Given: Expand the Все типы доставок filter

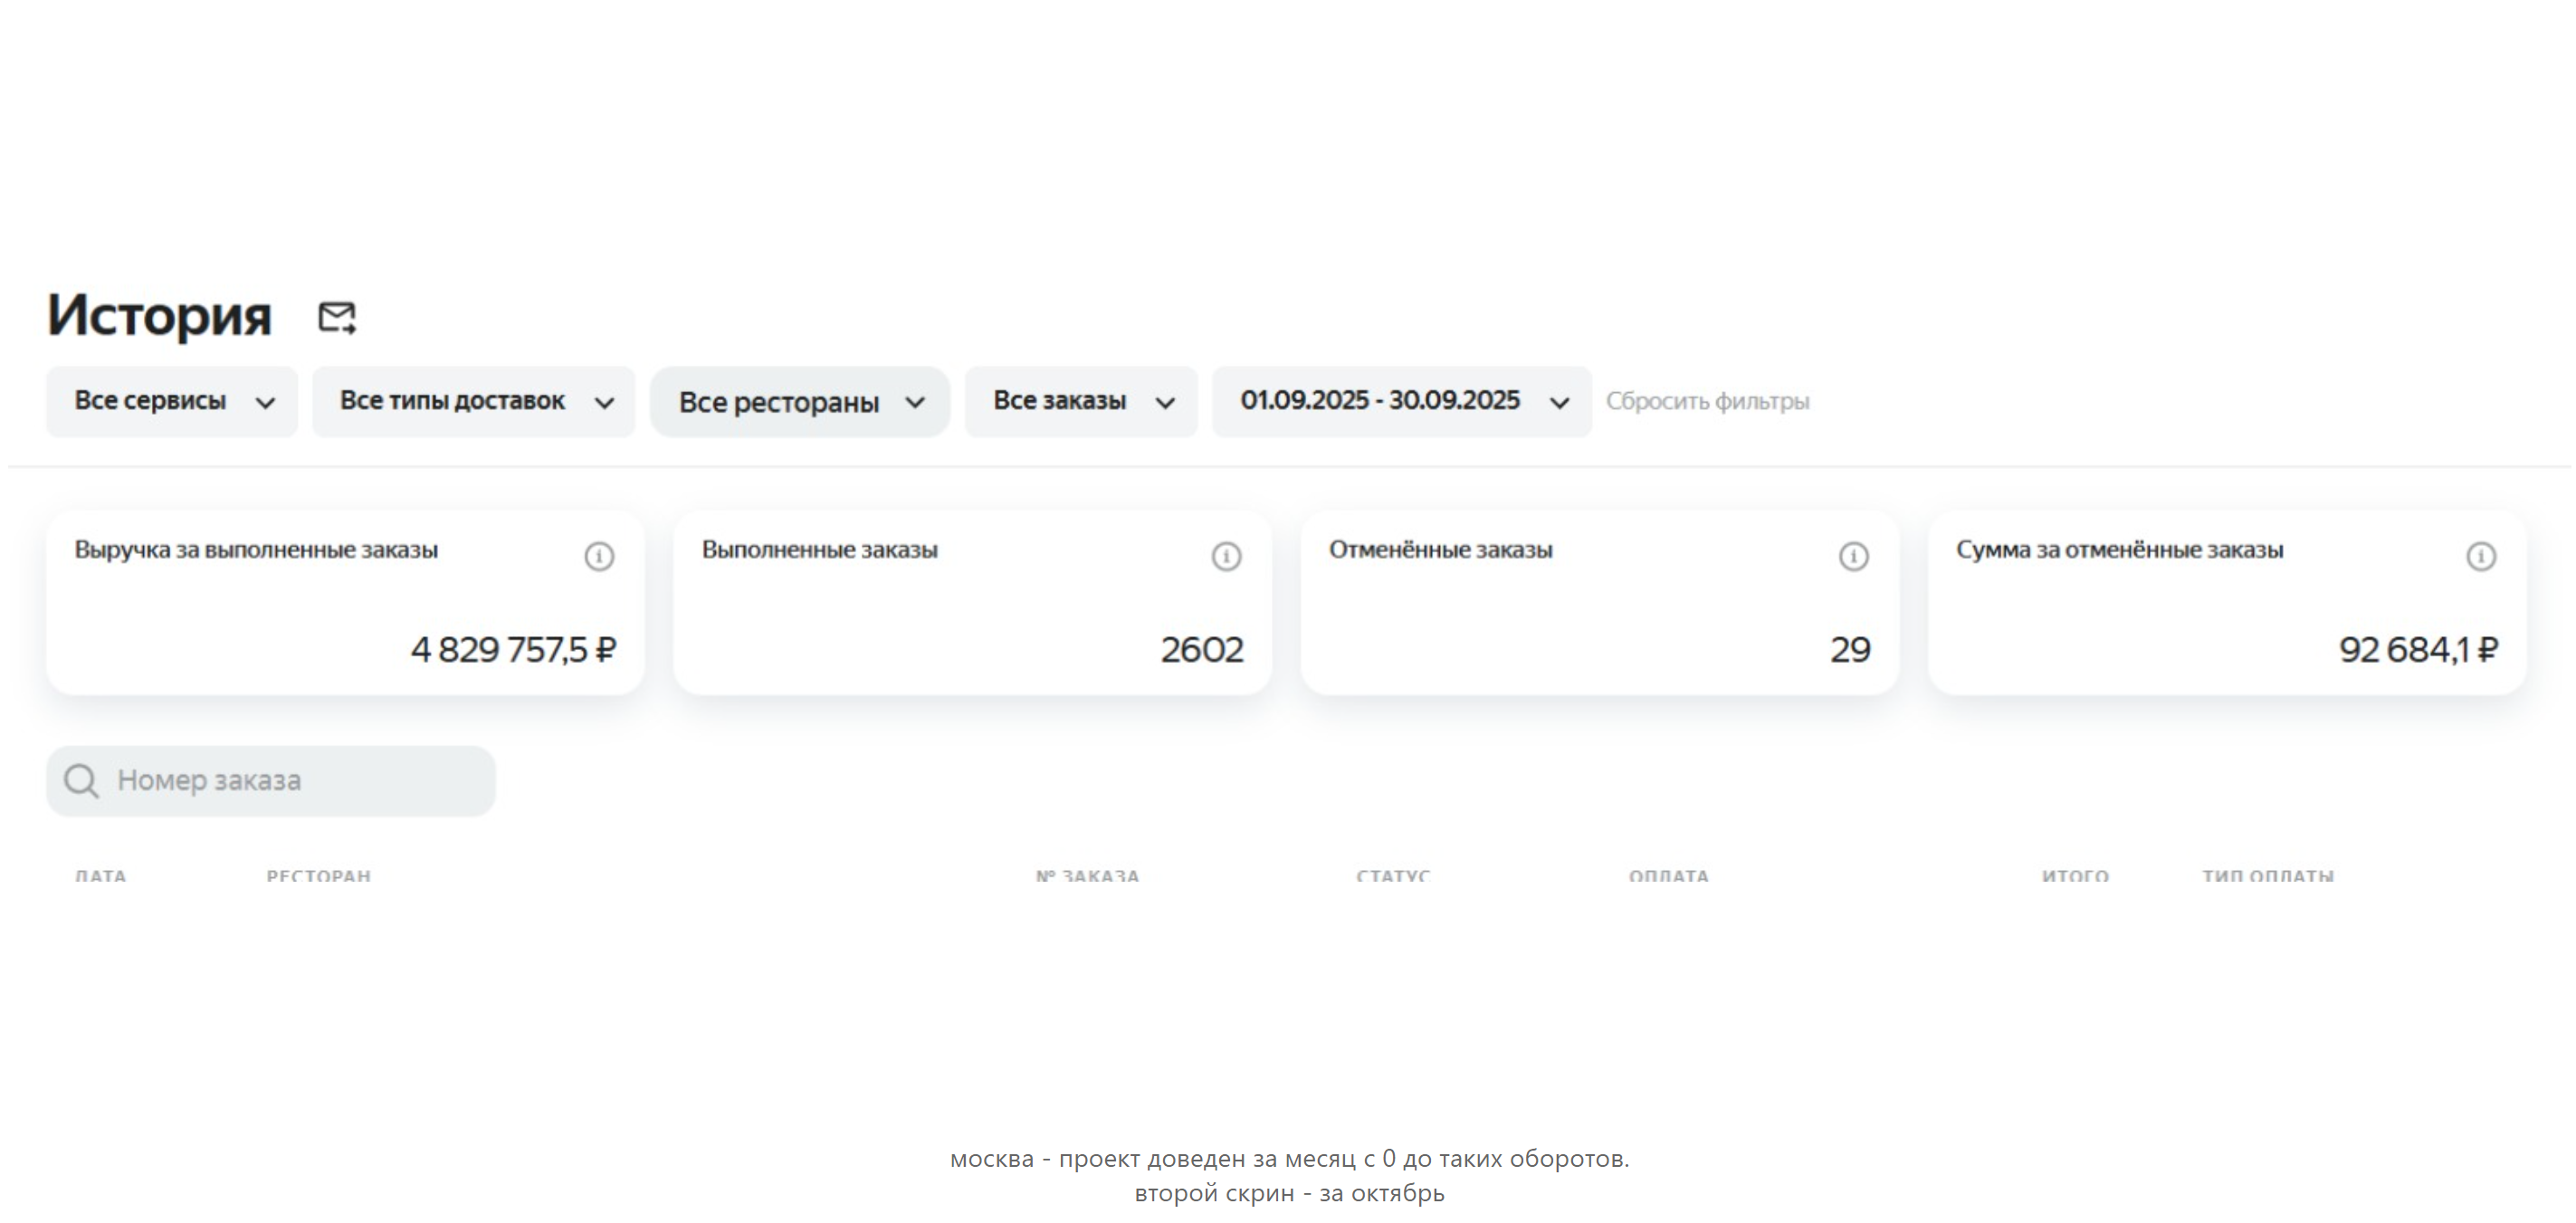Looking at the screenshot, I should 474,402.
